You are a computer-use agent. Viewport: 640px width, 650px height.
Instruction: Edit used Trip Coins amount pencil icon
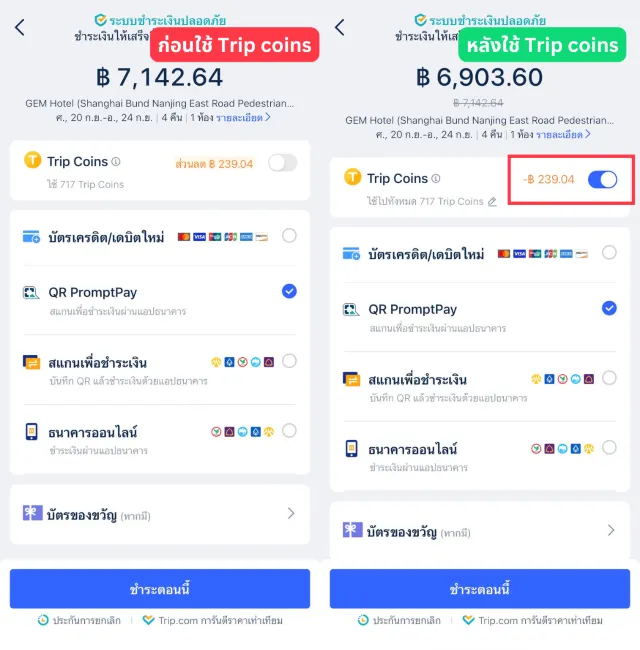(x=492, y=202)
